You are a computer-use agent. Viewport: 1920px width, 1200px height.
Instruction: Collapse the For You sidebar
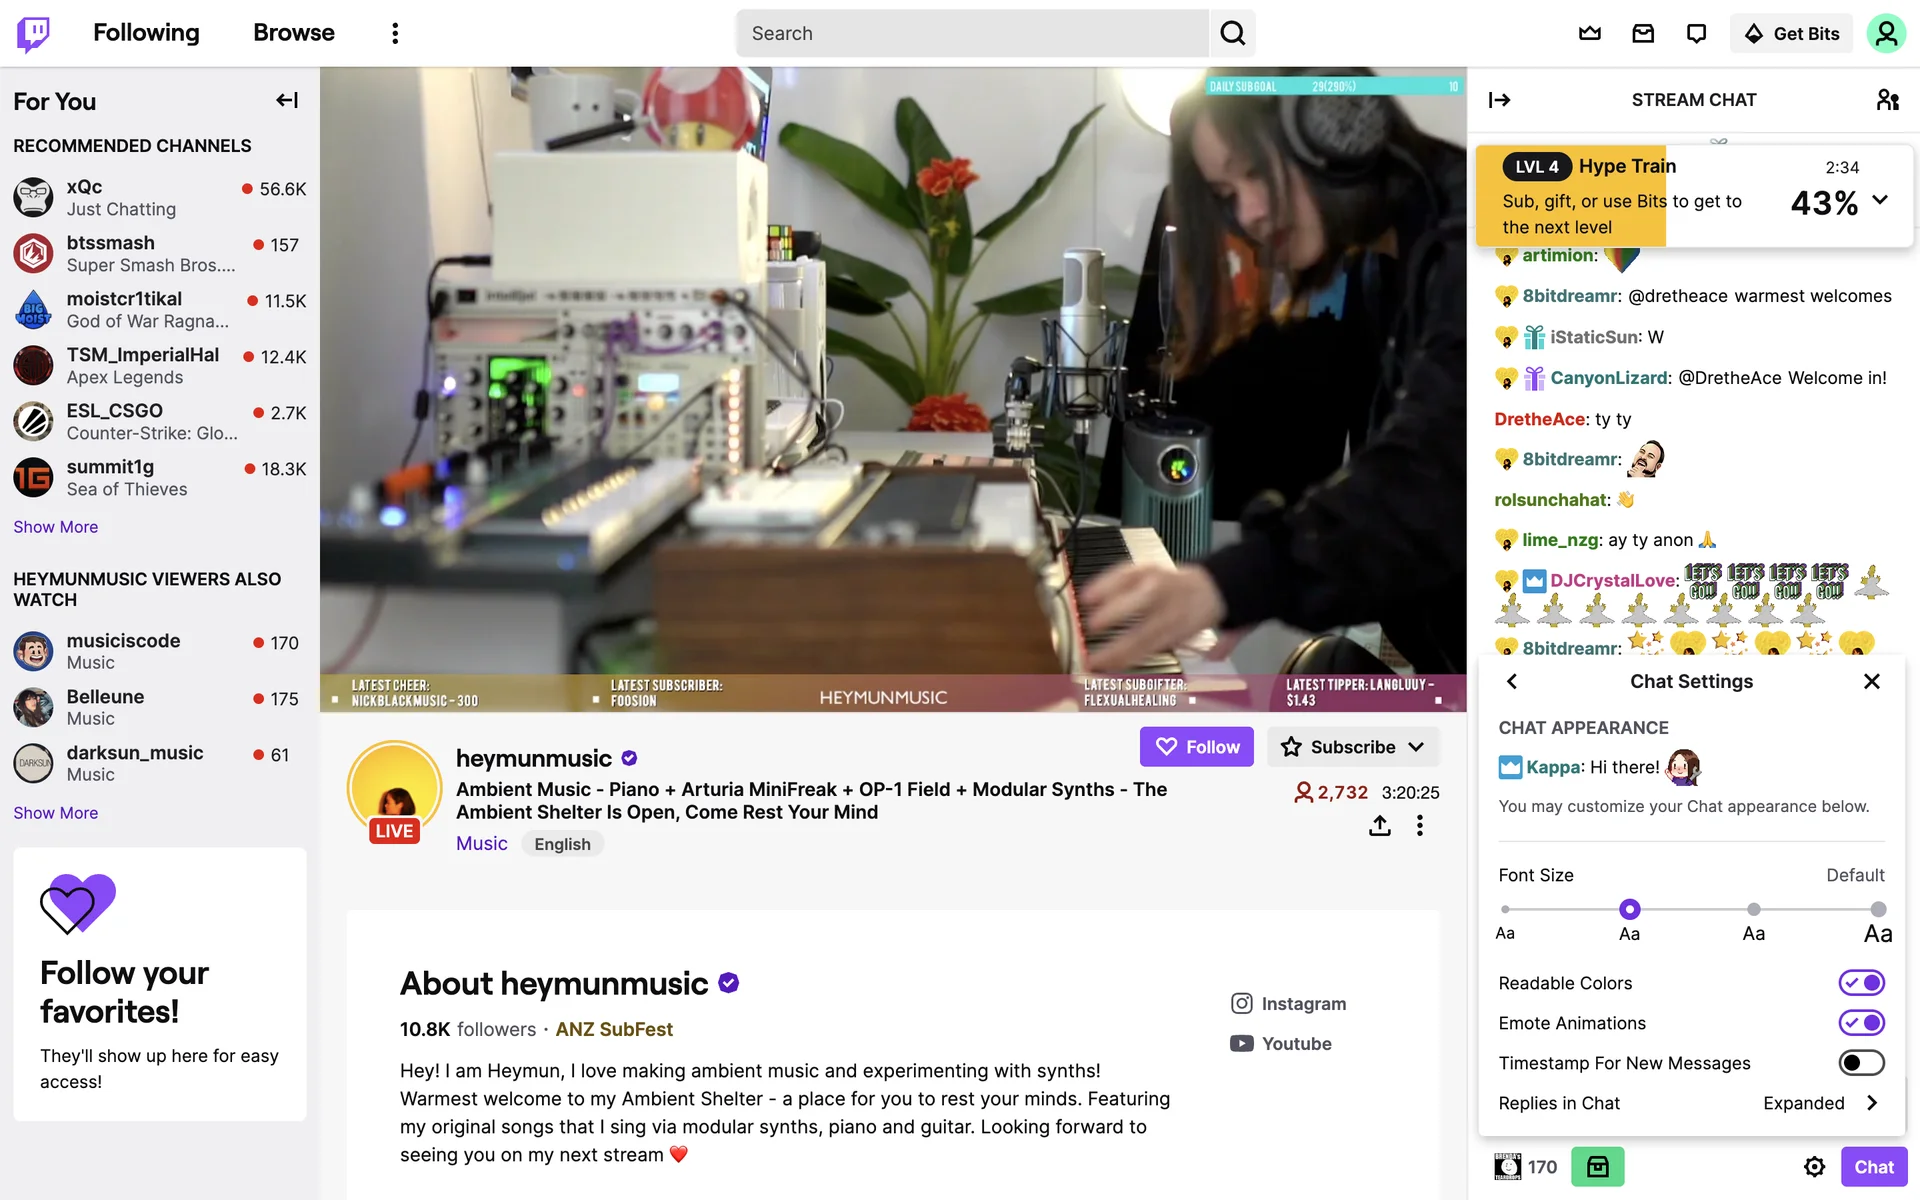point(287,100)
